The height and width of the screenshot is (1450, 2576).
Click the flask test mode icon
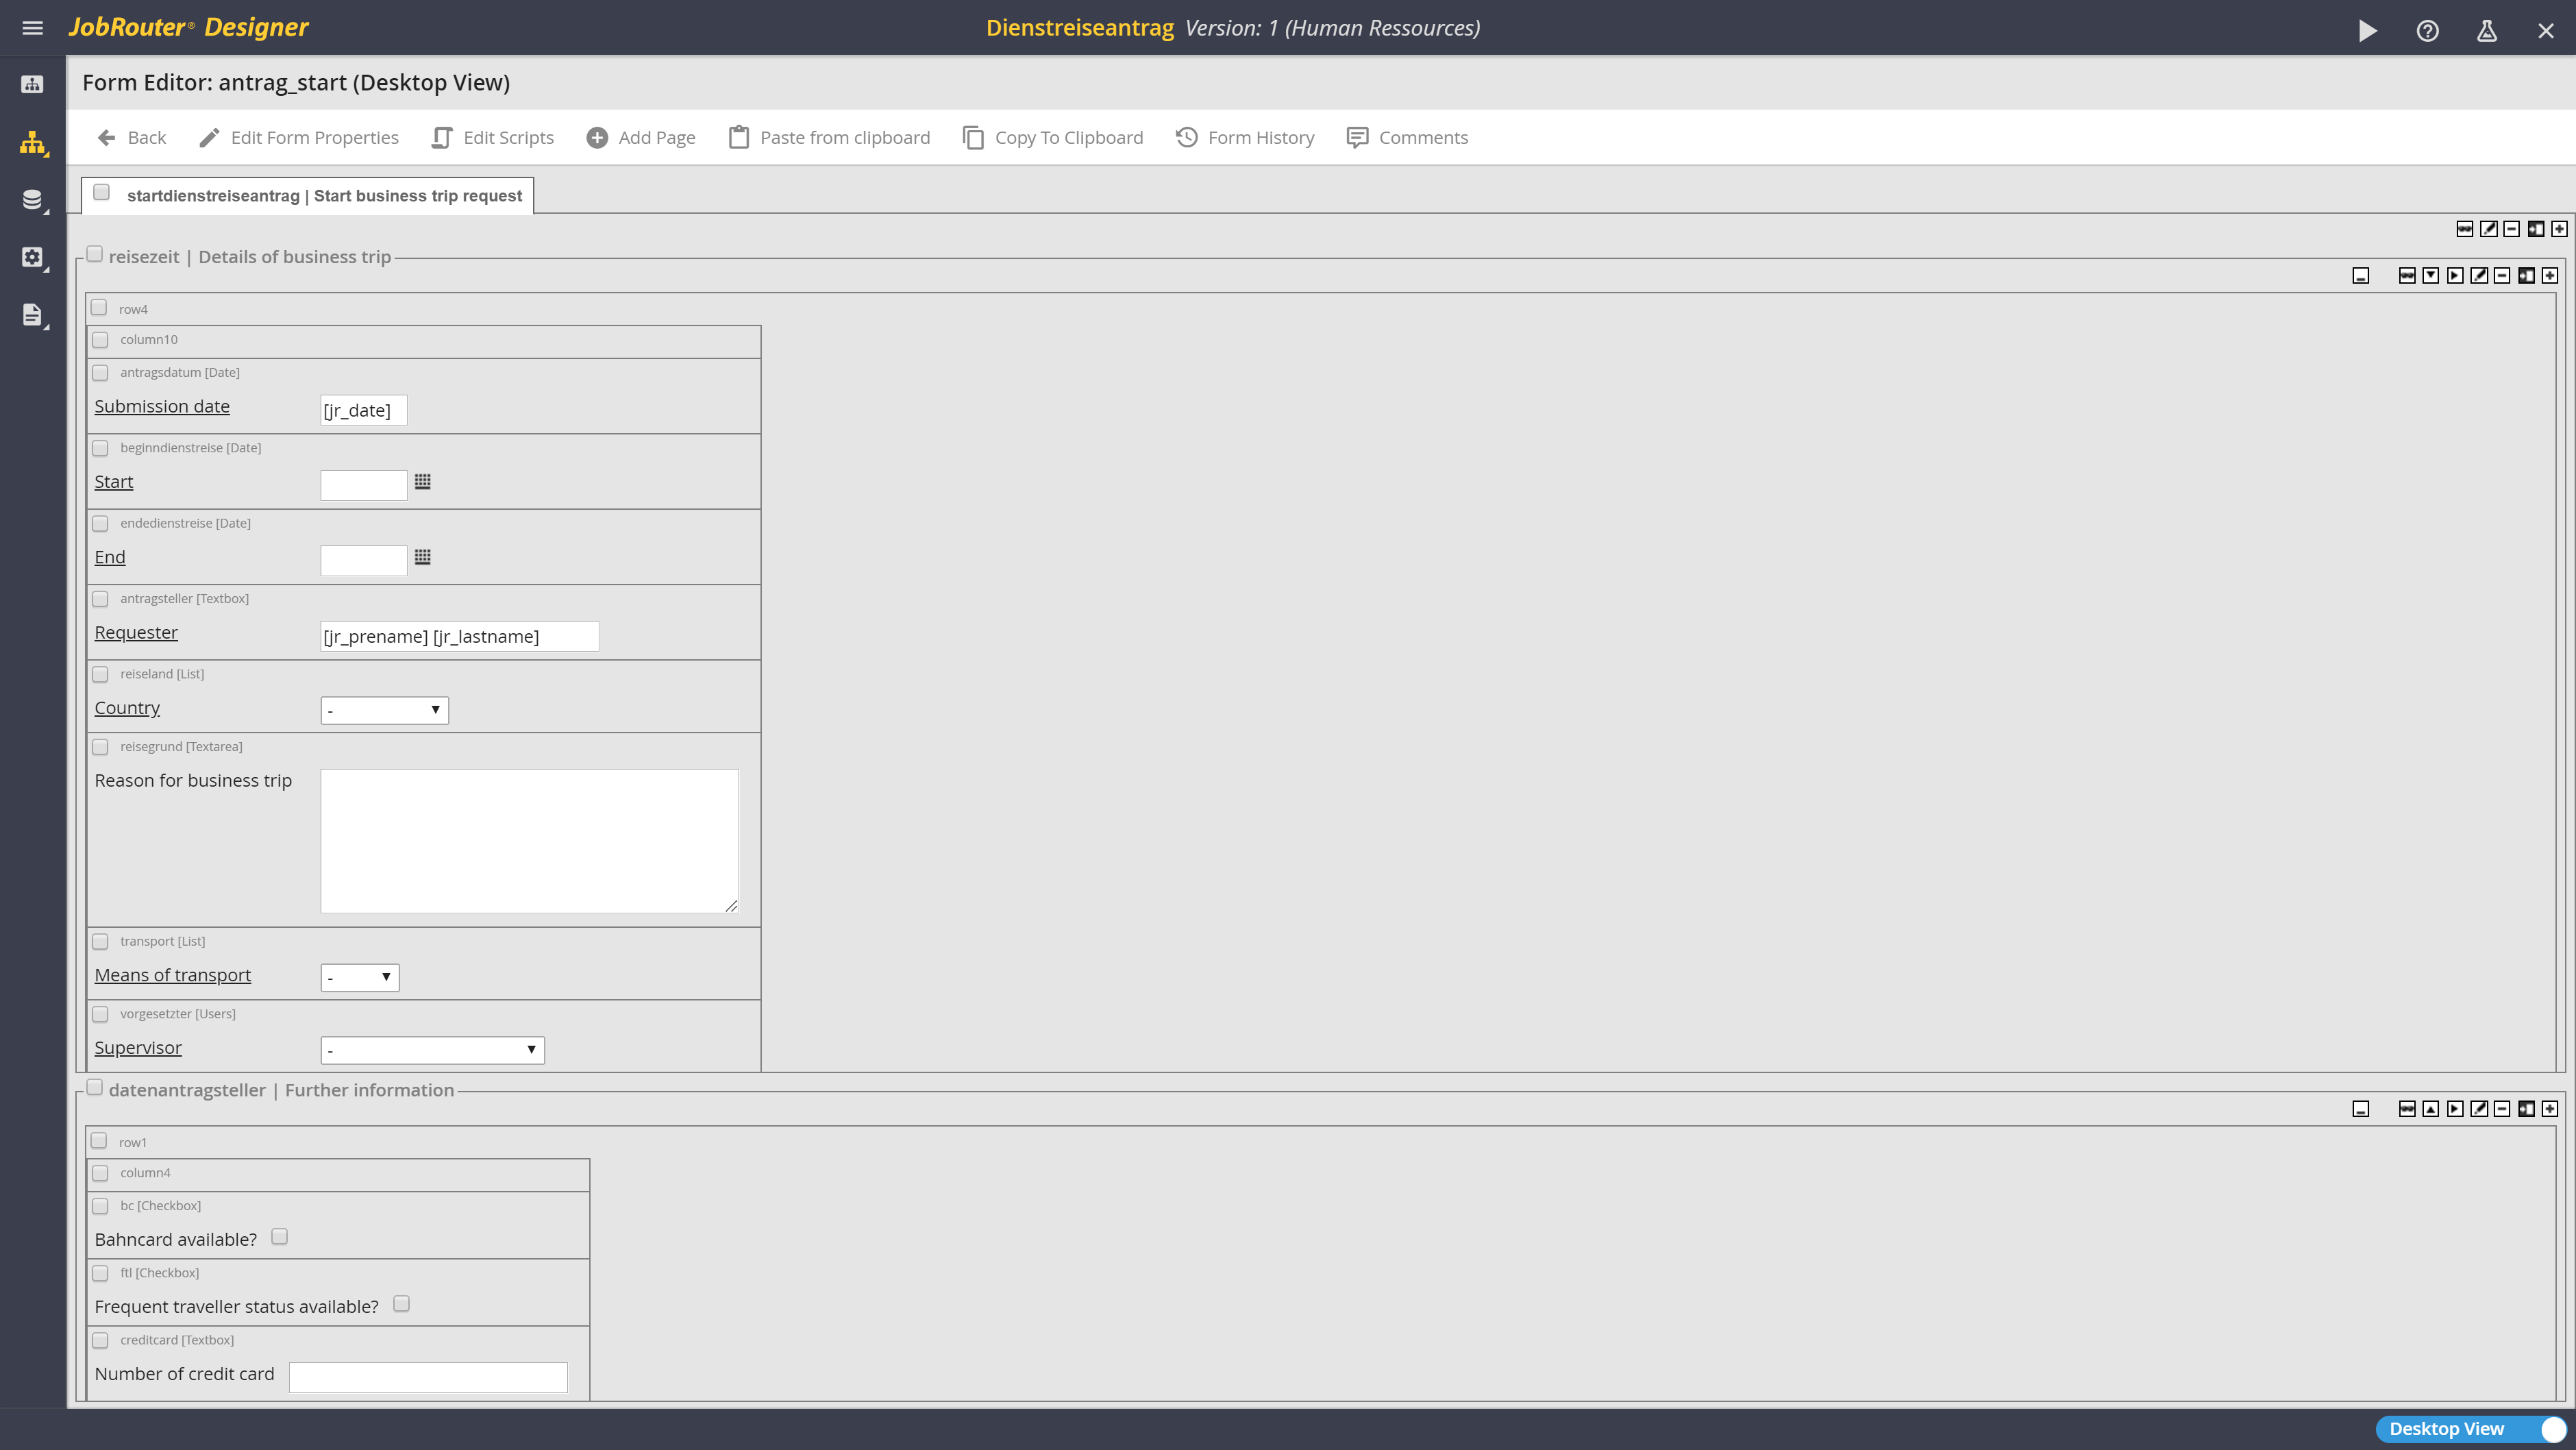click(x=2487, y=30)
